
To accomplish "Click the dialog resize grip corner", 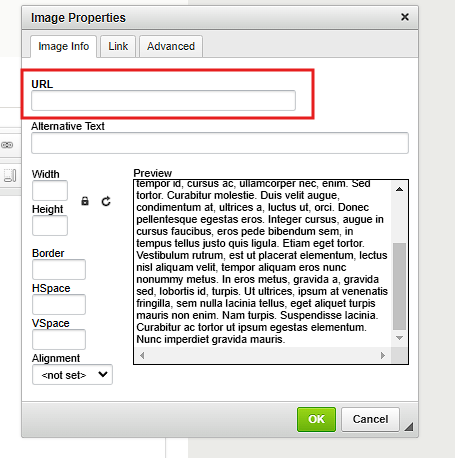I will click(x=409, y=427).
